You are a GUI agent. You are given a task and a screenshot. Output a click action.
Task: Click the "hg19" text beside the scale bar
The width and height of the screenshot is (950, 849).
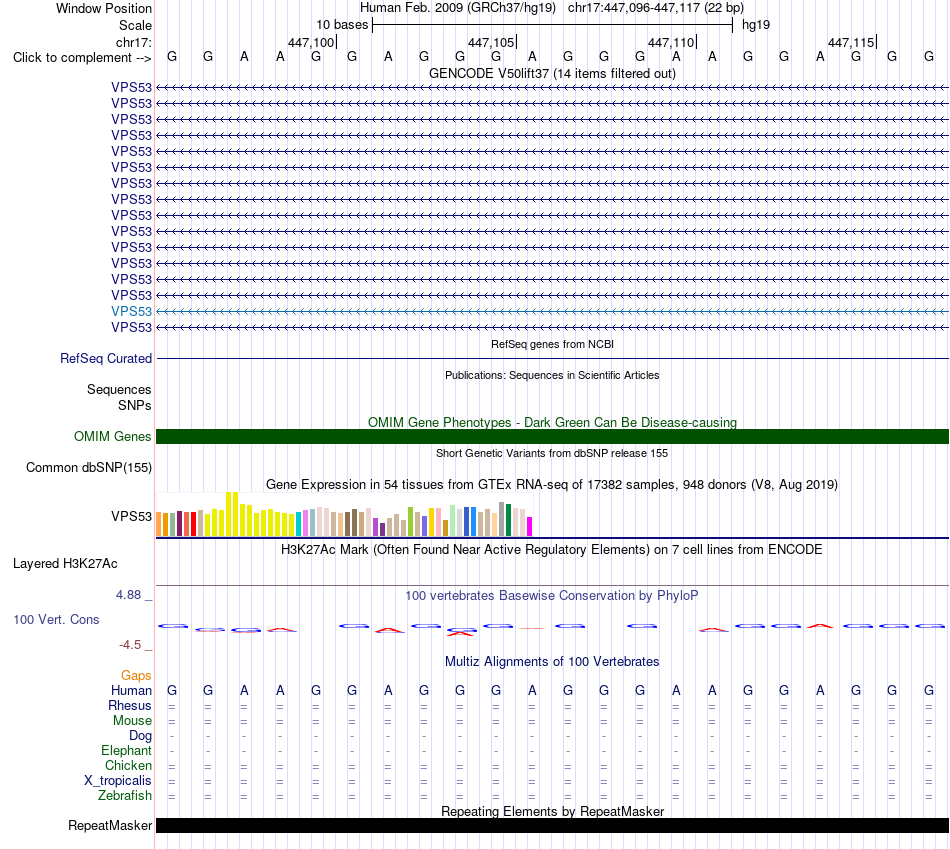click(756, 25)
